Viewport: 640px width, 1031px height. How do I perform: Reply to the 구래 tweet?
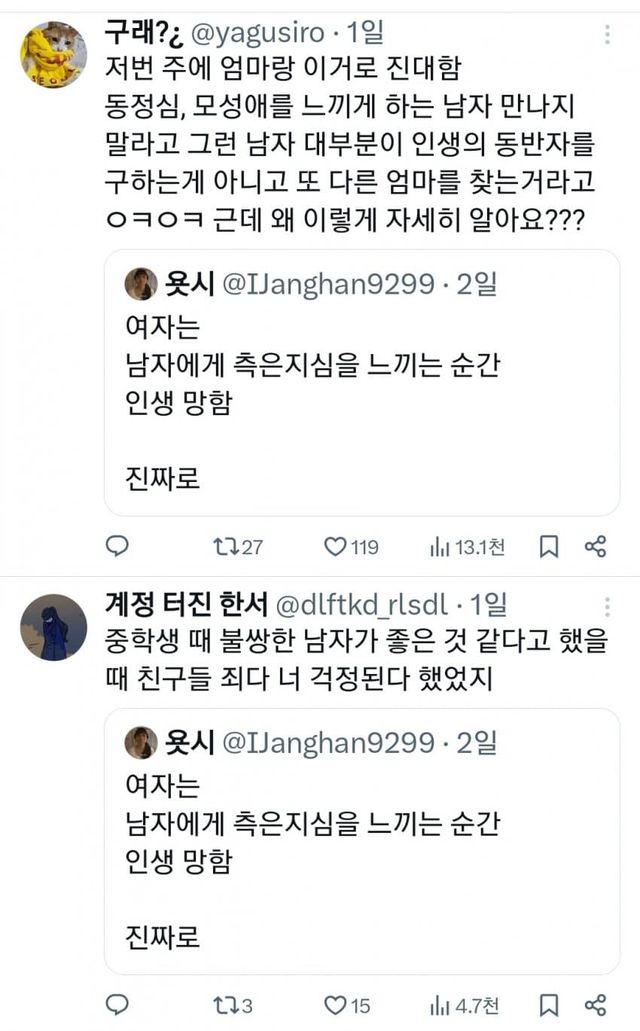(117, 546)
